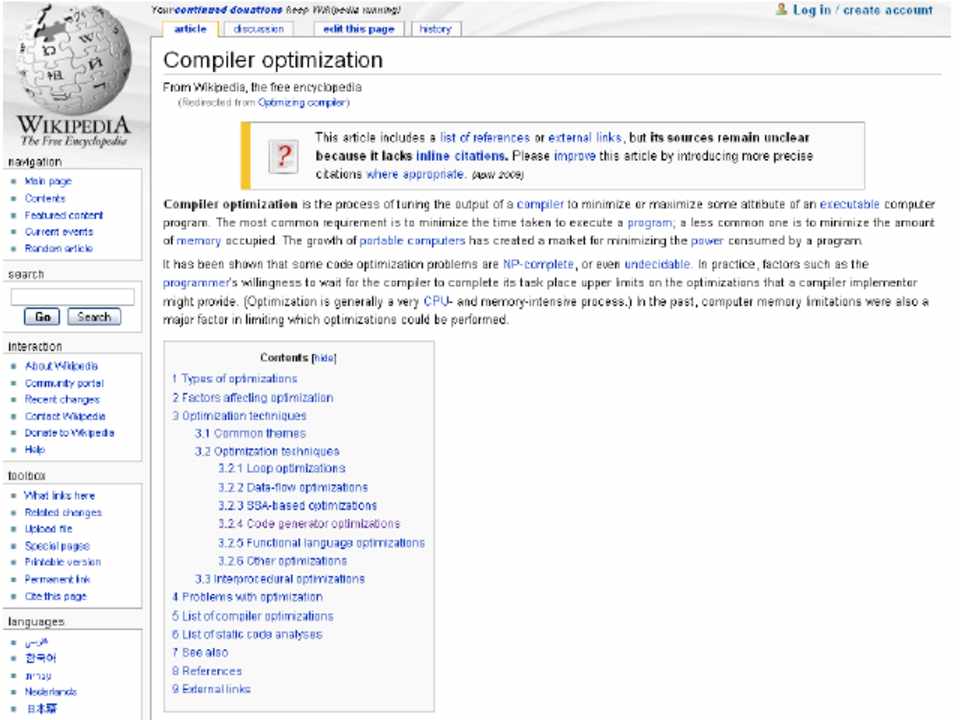Click the Optimizing compiler redirect link
Screen dimensions: 960x720
(302, 102)
